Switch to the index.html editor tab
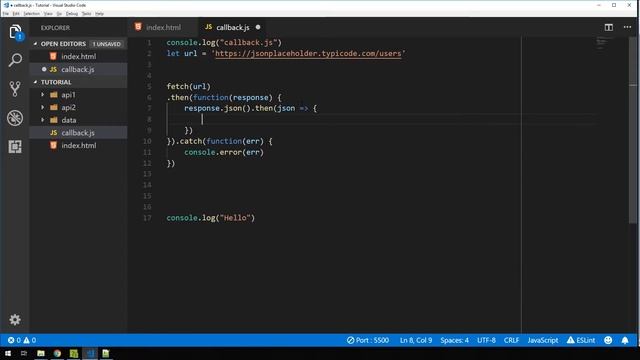Viewport: 640px width, 360px height. click(163, 27)
